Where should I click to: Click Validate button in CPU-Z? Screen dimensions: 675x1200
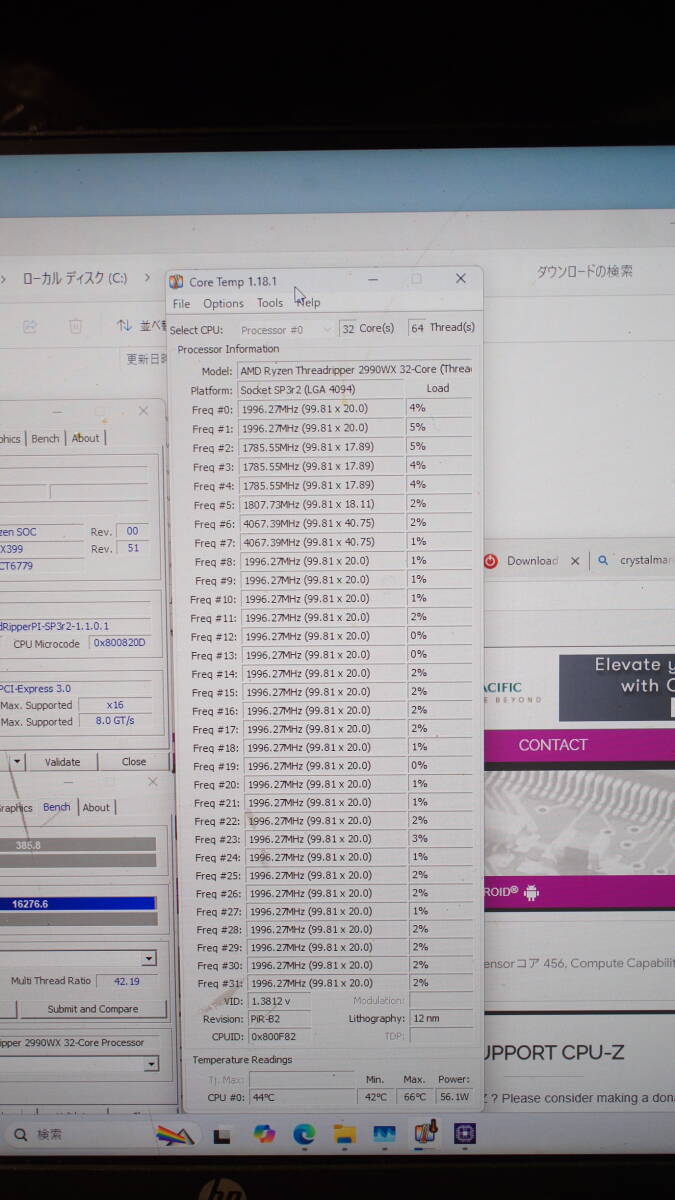(62, 762)
